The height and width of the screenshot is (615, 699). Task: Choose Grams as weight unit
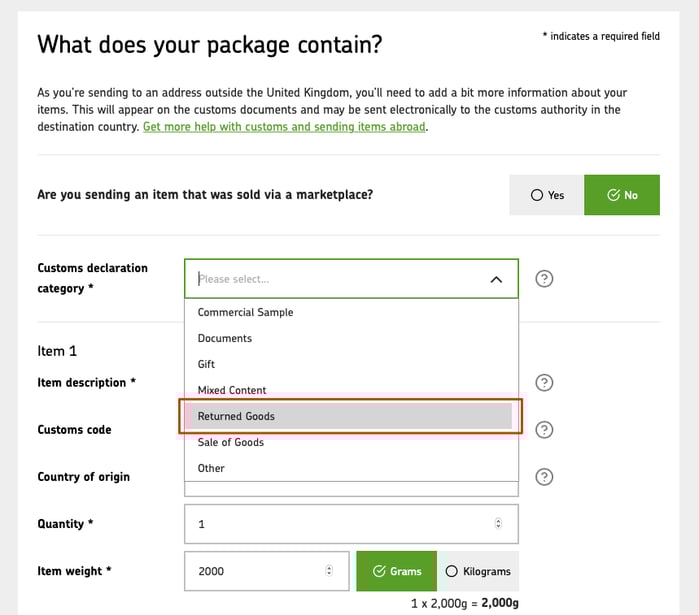click(396, 571)
